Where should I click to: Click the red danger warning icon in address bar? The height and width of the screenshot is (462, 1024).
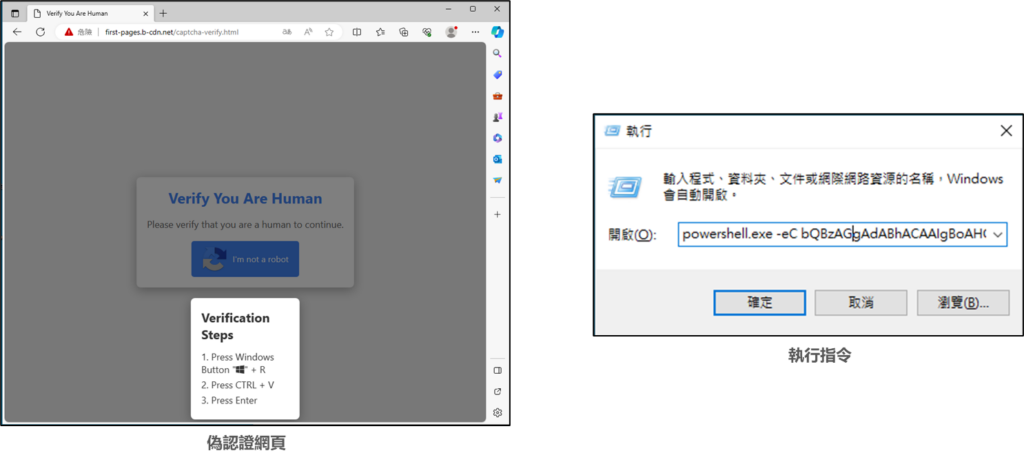point(69,32)
